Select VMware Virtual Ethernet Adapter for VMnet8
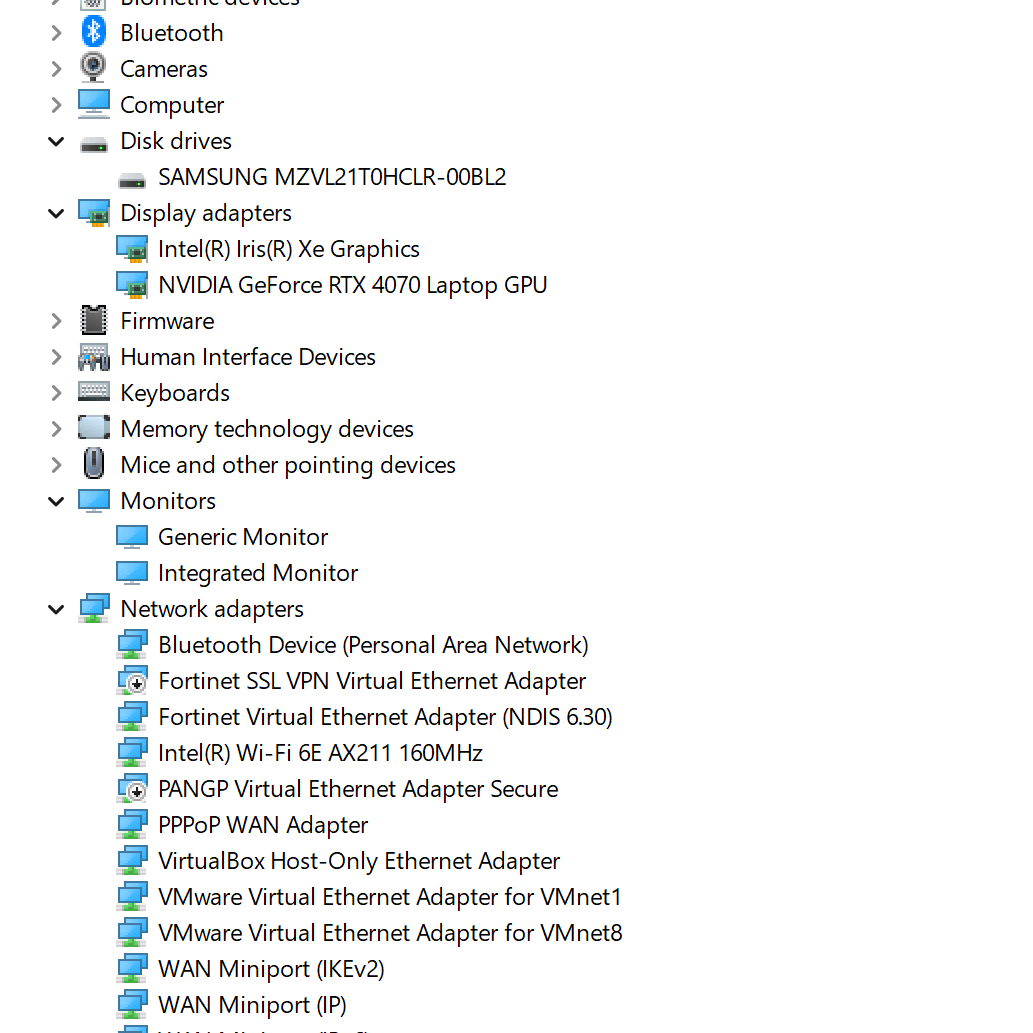Screen dimensions: 1033x1033 tap(390, 933)
